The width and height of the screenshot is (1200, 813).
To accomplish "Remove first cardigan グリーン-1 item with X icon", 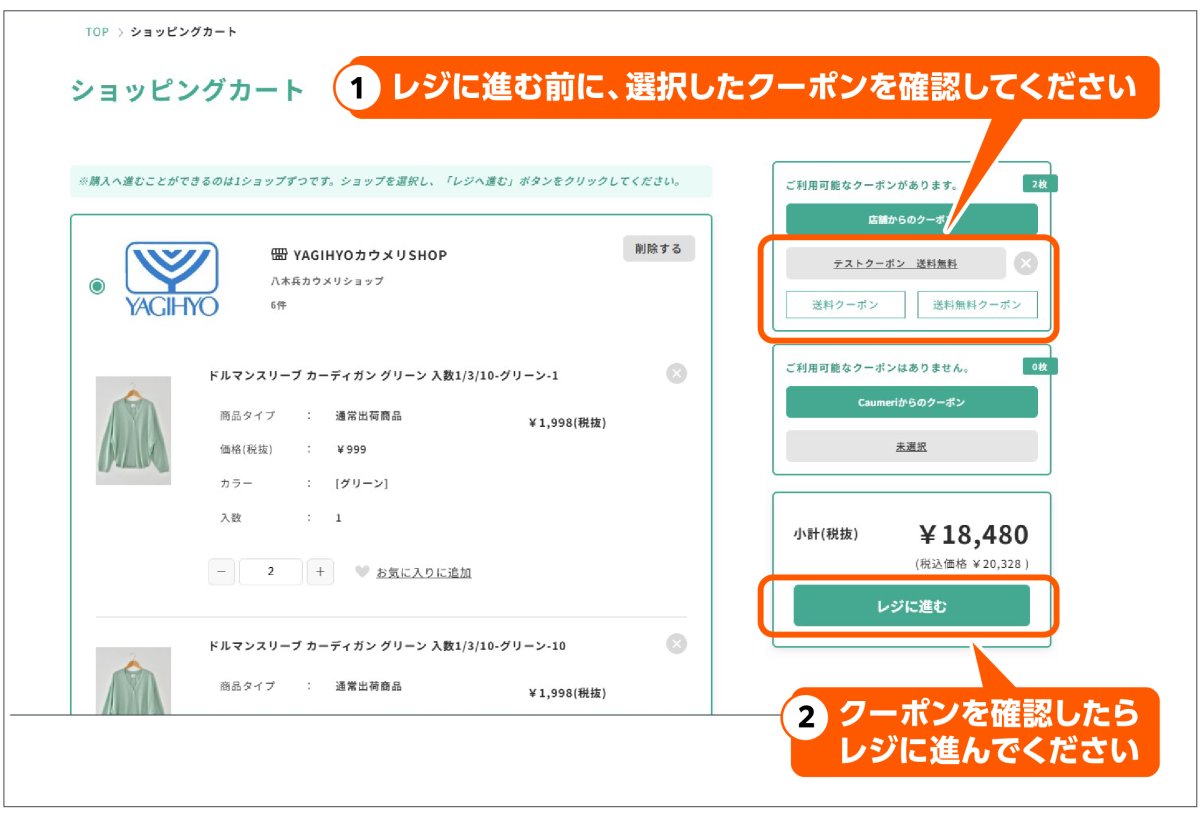I will click(x=677, y=373).
